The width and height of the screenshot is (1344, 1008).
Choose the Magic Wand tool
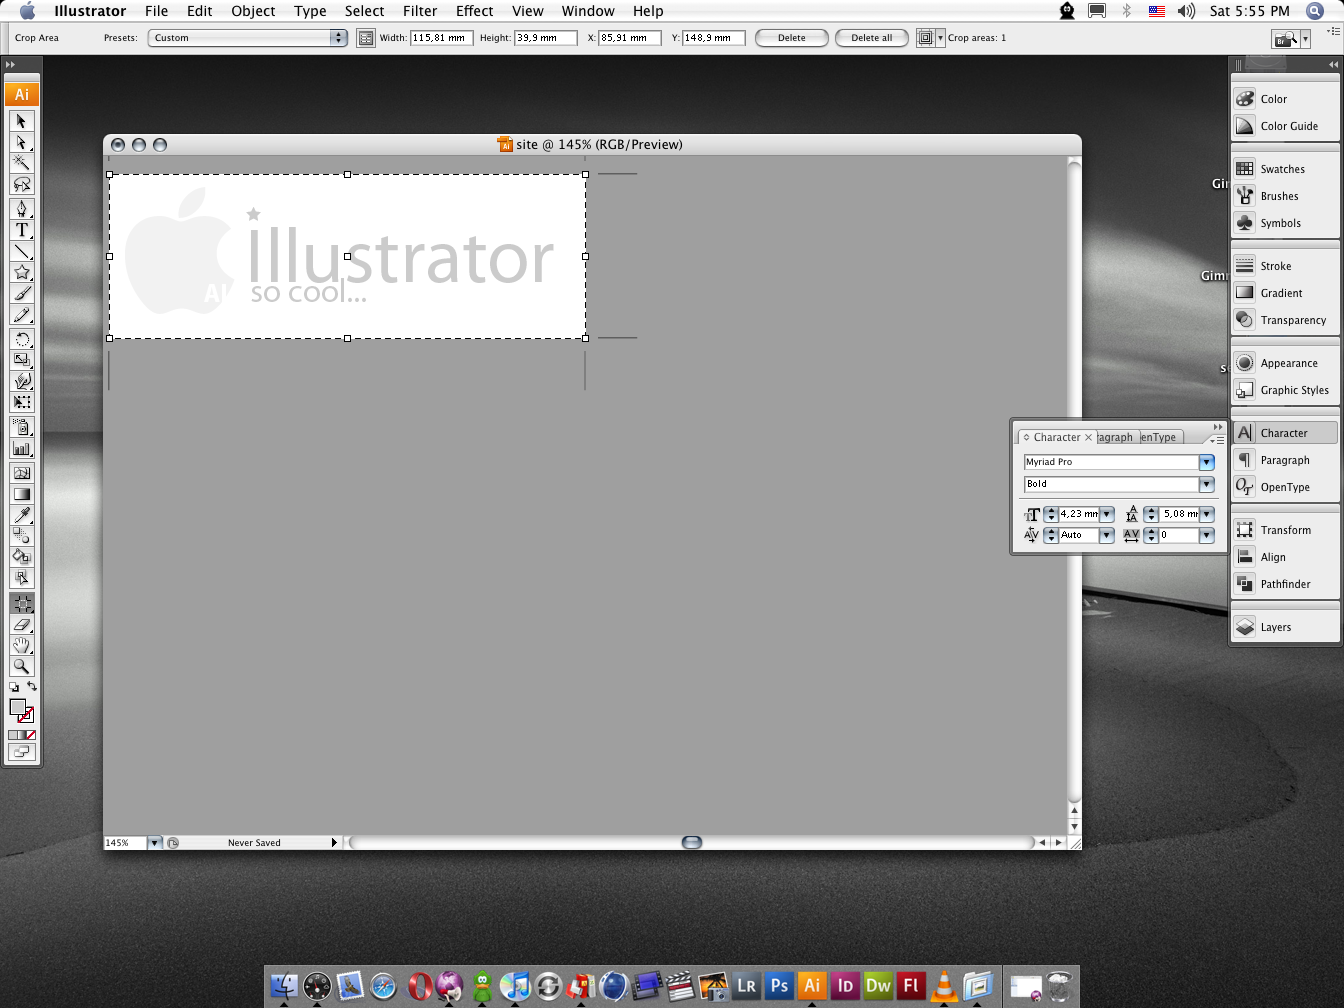pos(21,163)
